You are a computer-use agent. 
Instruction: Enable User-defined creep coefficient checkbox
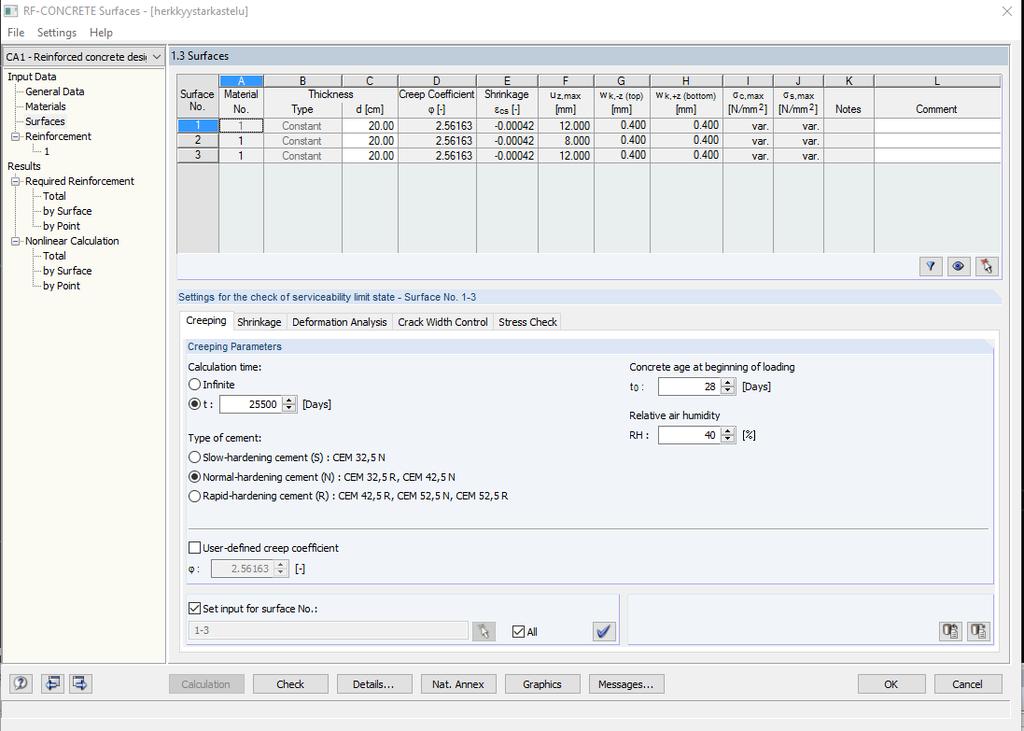pos(194,547)
